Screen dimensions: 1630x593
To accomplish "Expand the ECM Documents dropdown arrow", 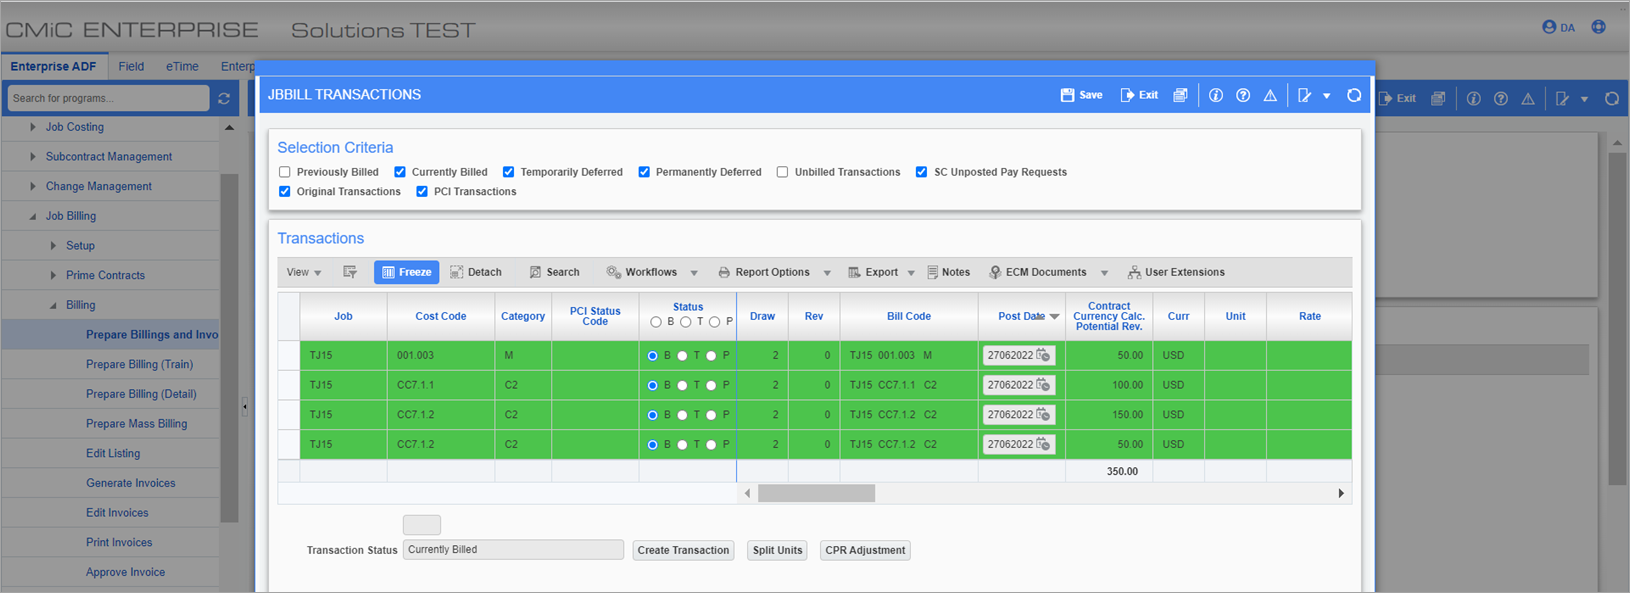I will (1104, 273).
